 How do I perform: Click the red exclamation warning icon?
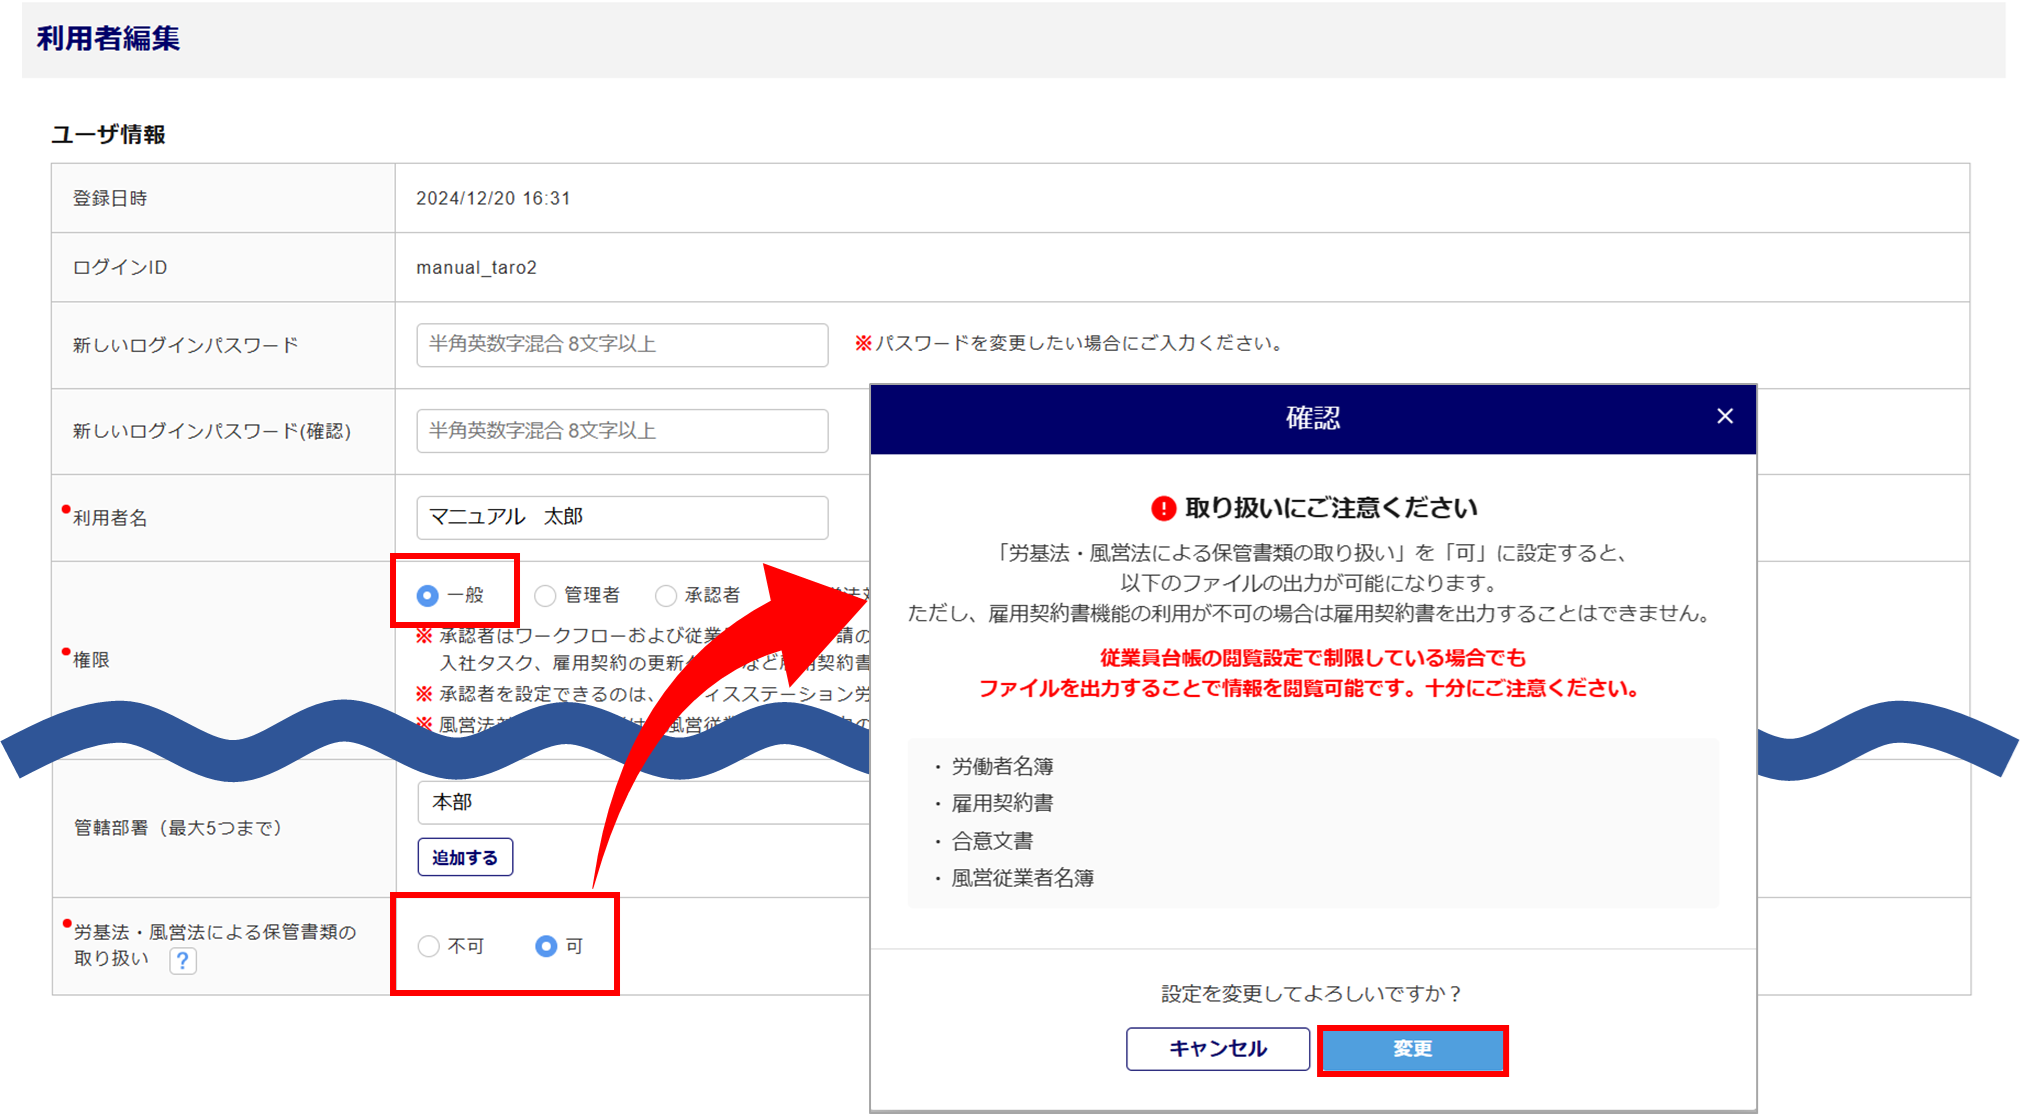(x=1163, y=509)
